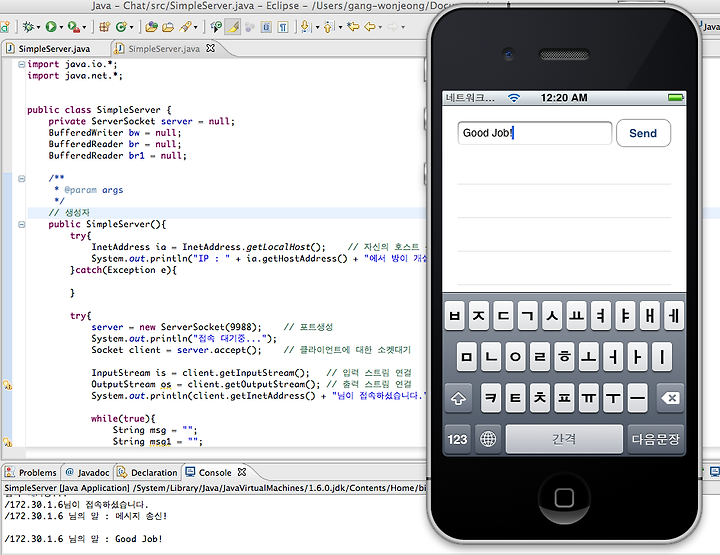Image resolution: width=720 pixels, height=555 pixels.
Task: Tap the Send button on the iPhone
Action: tap(643, 133)
